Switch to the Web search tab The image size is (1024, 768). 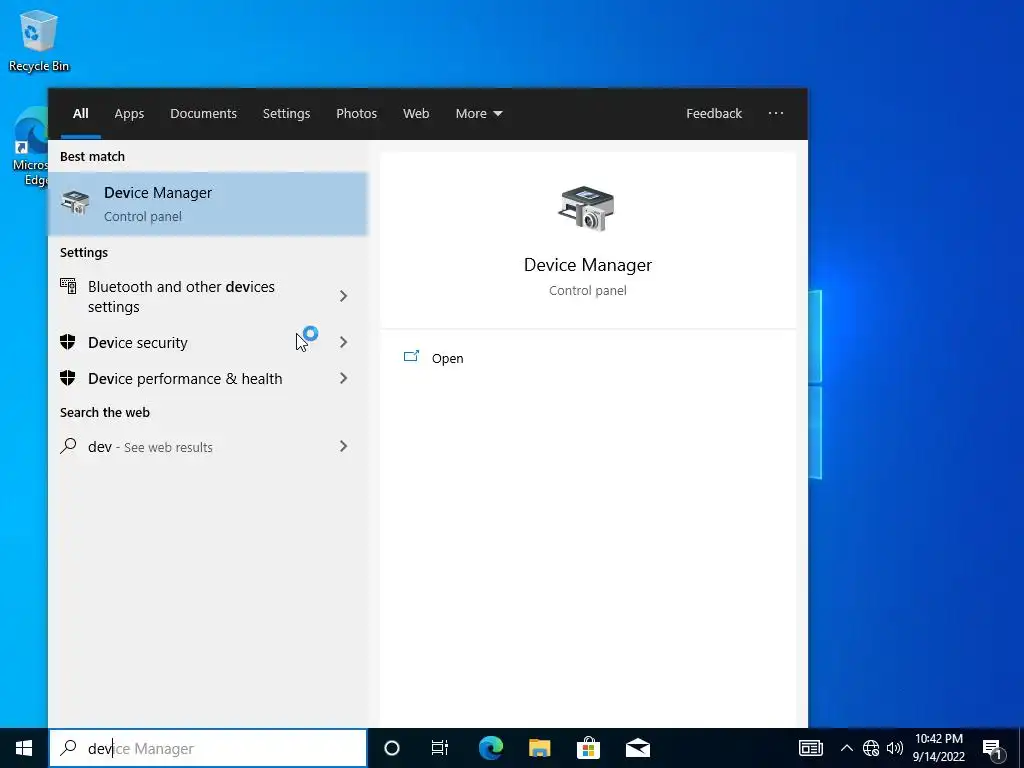click(416, 114)
